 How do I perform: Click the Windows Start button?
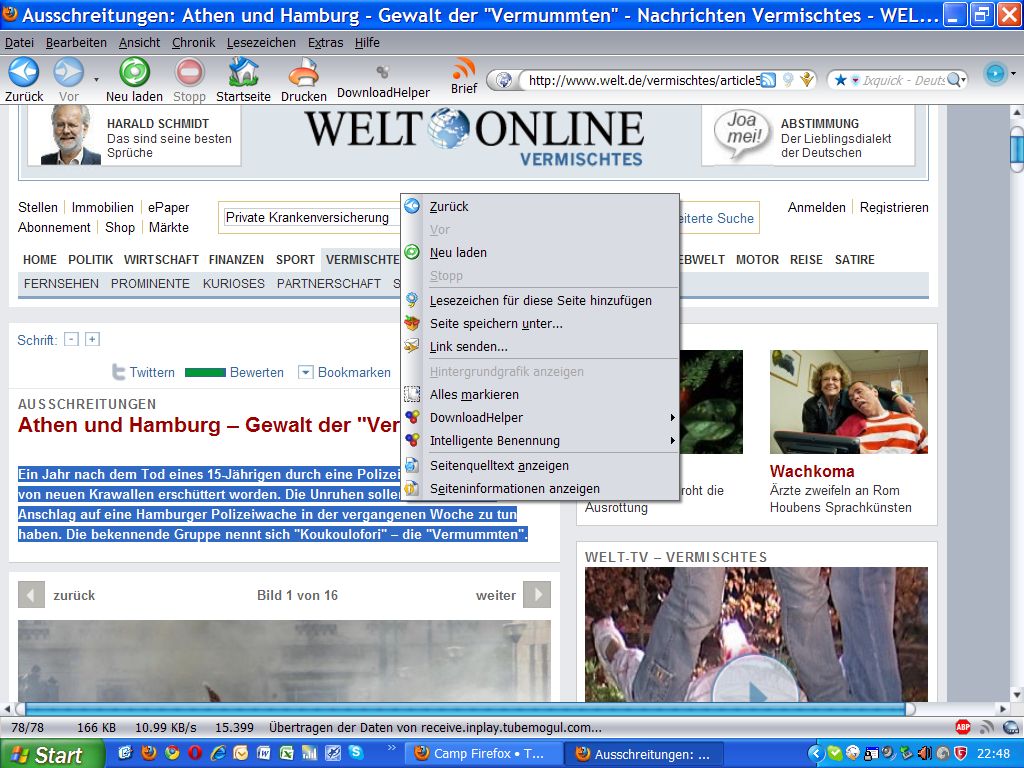[x=52, y=754]
